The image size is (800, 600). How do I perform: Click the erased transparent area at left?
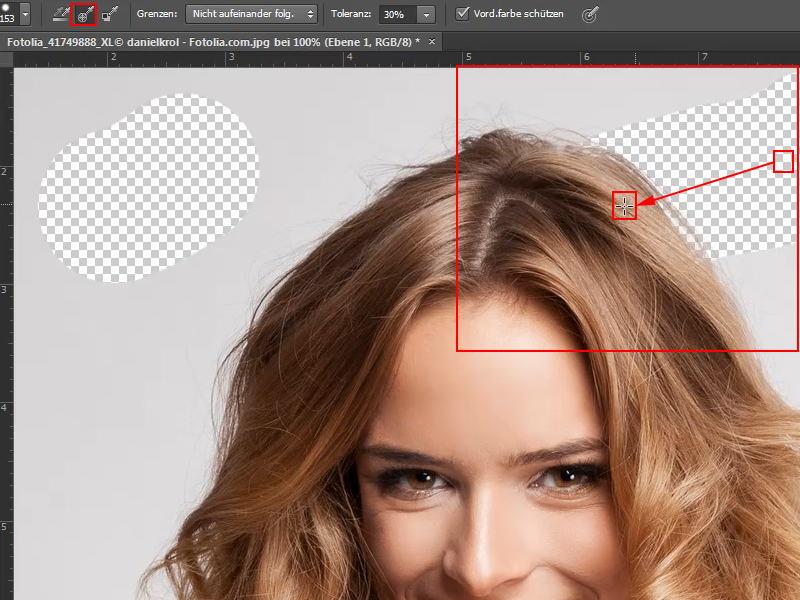pos(149,188)
